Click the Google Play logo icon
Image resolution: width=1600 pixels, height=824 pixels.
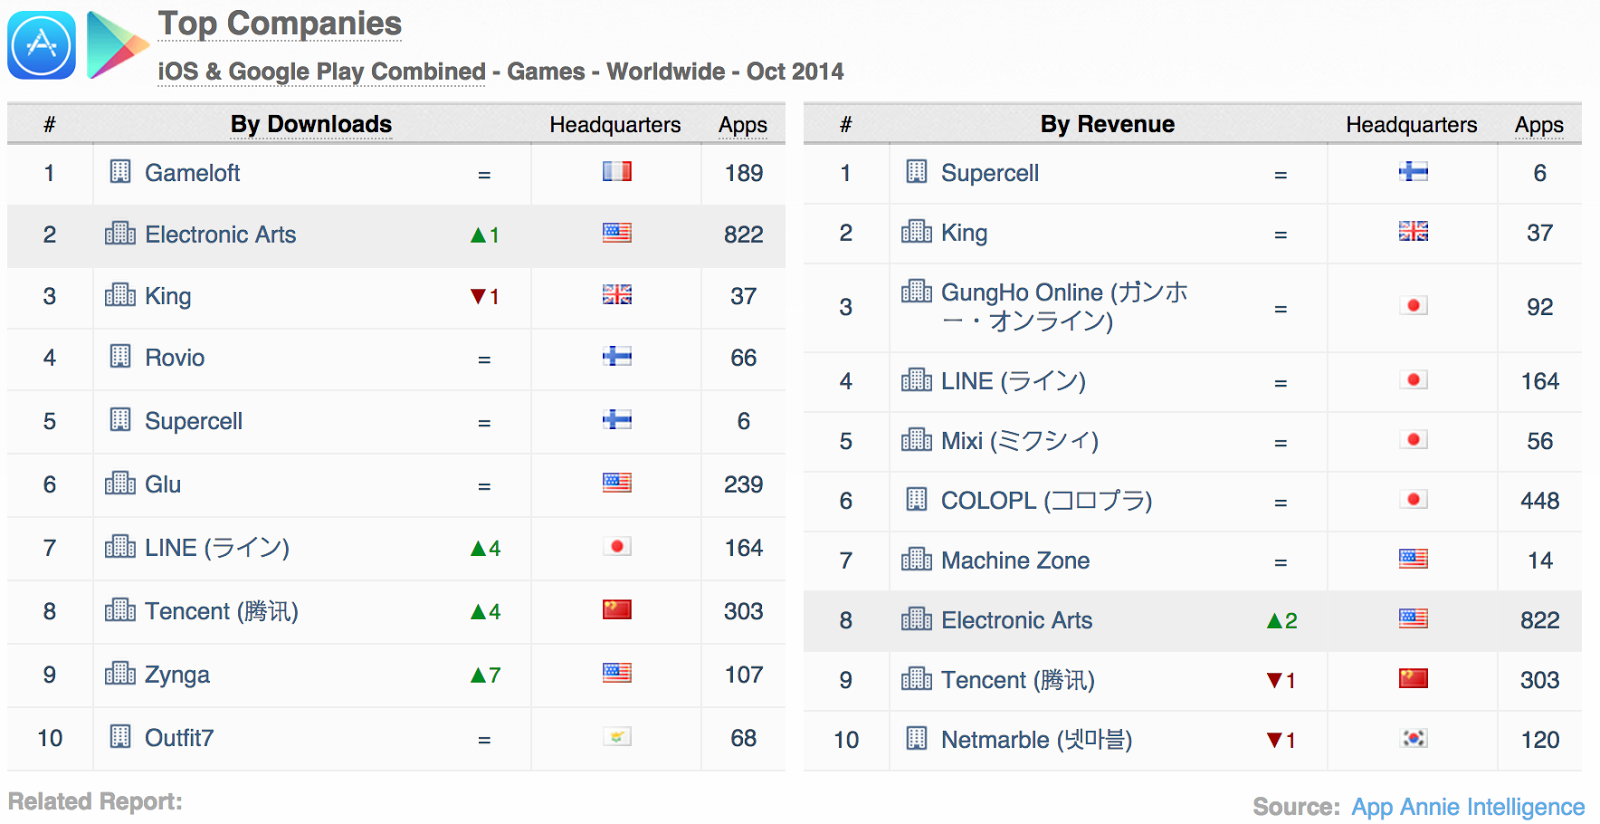click(x=117, y=45)
